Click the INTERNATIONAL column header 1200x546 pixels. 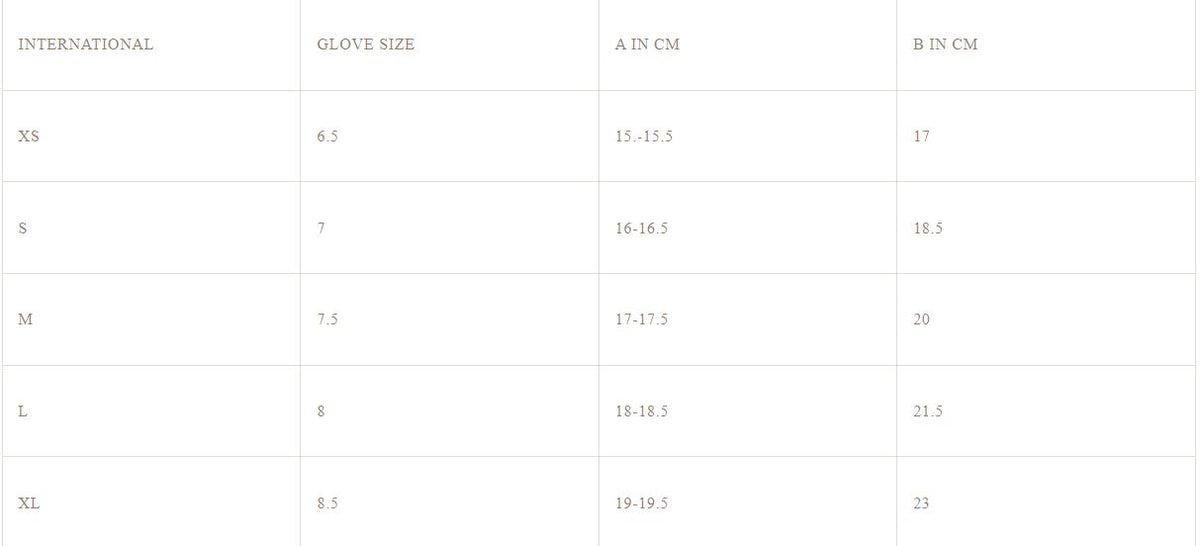pyautogui.click(x=85, y=44)
